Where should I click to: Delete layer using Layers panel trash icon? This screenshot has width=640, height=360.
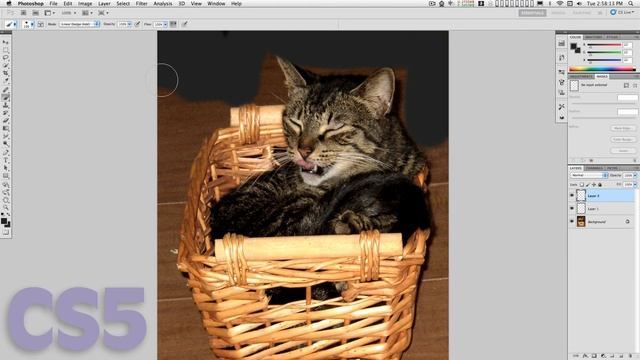[x=631, y=356]
